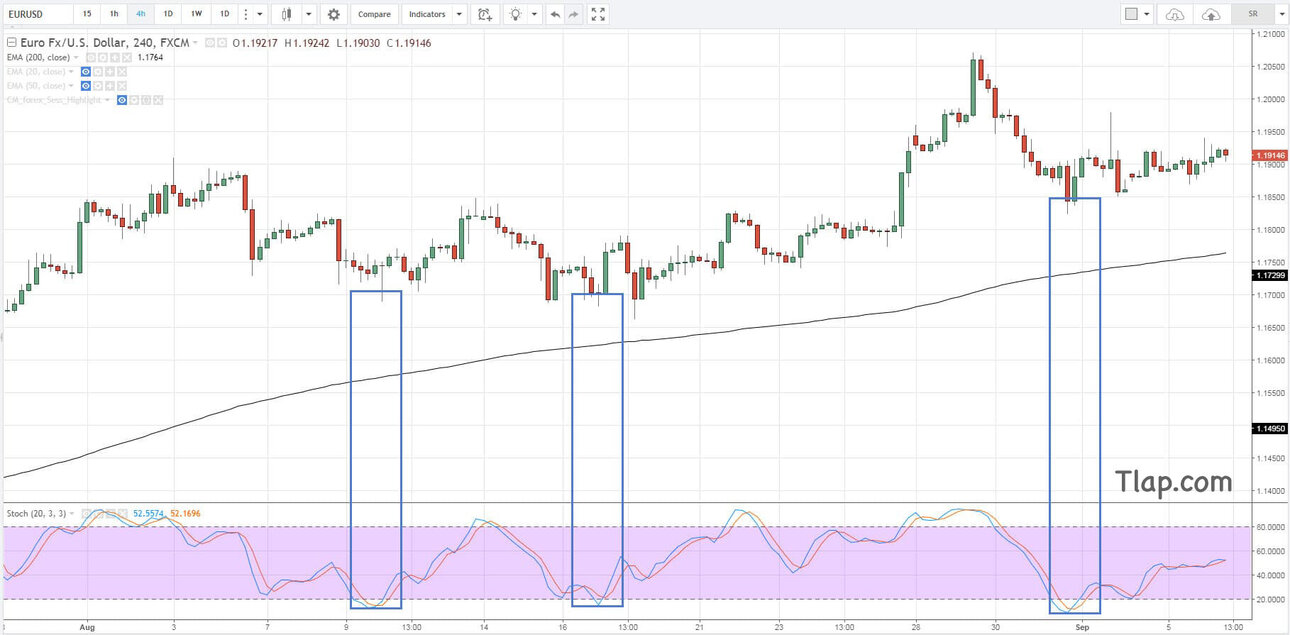
Task: Switch to the 15 minute timeframe
Action: coord(87,14)
